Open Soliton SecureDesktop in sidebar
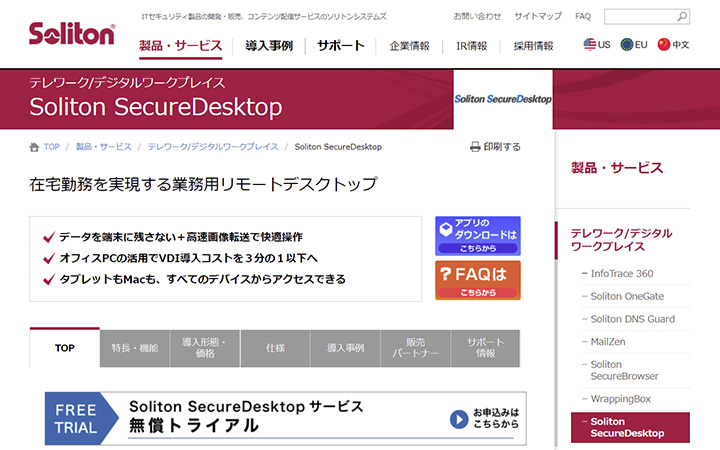 630,427
